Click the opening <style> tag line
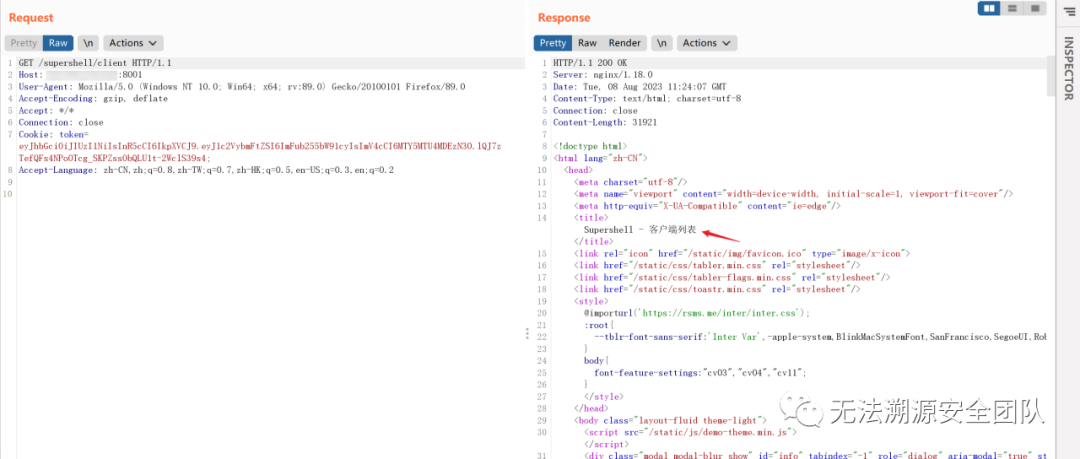Image resolution: width=1080 pixels, height=459 pixels. 590,301
